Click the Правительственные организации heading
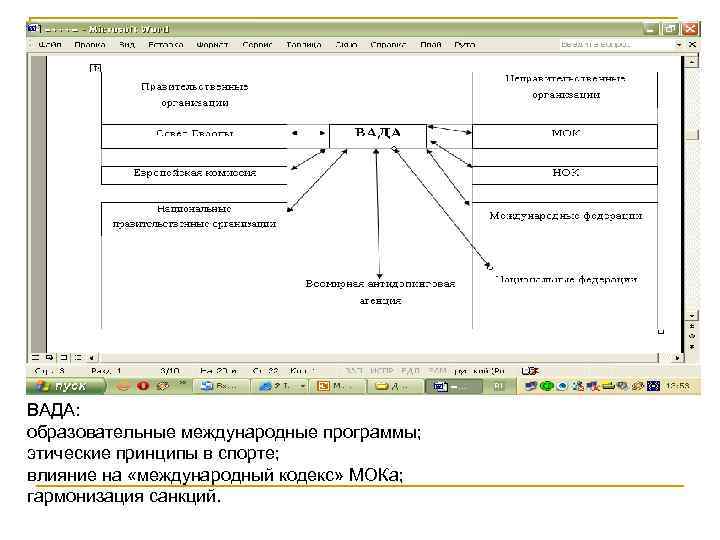The height and width of the screenshot is (540, 720). click(194, 95)
